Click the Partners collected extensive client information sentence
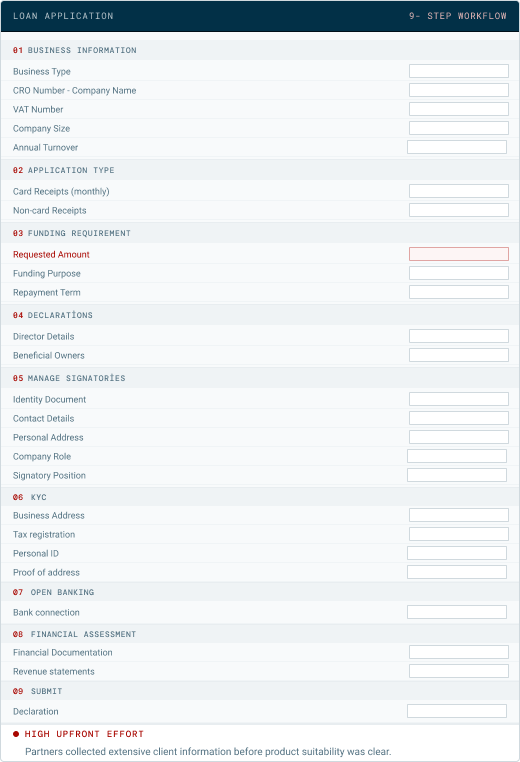 208,751
